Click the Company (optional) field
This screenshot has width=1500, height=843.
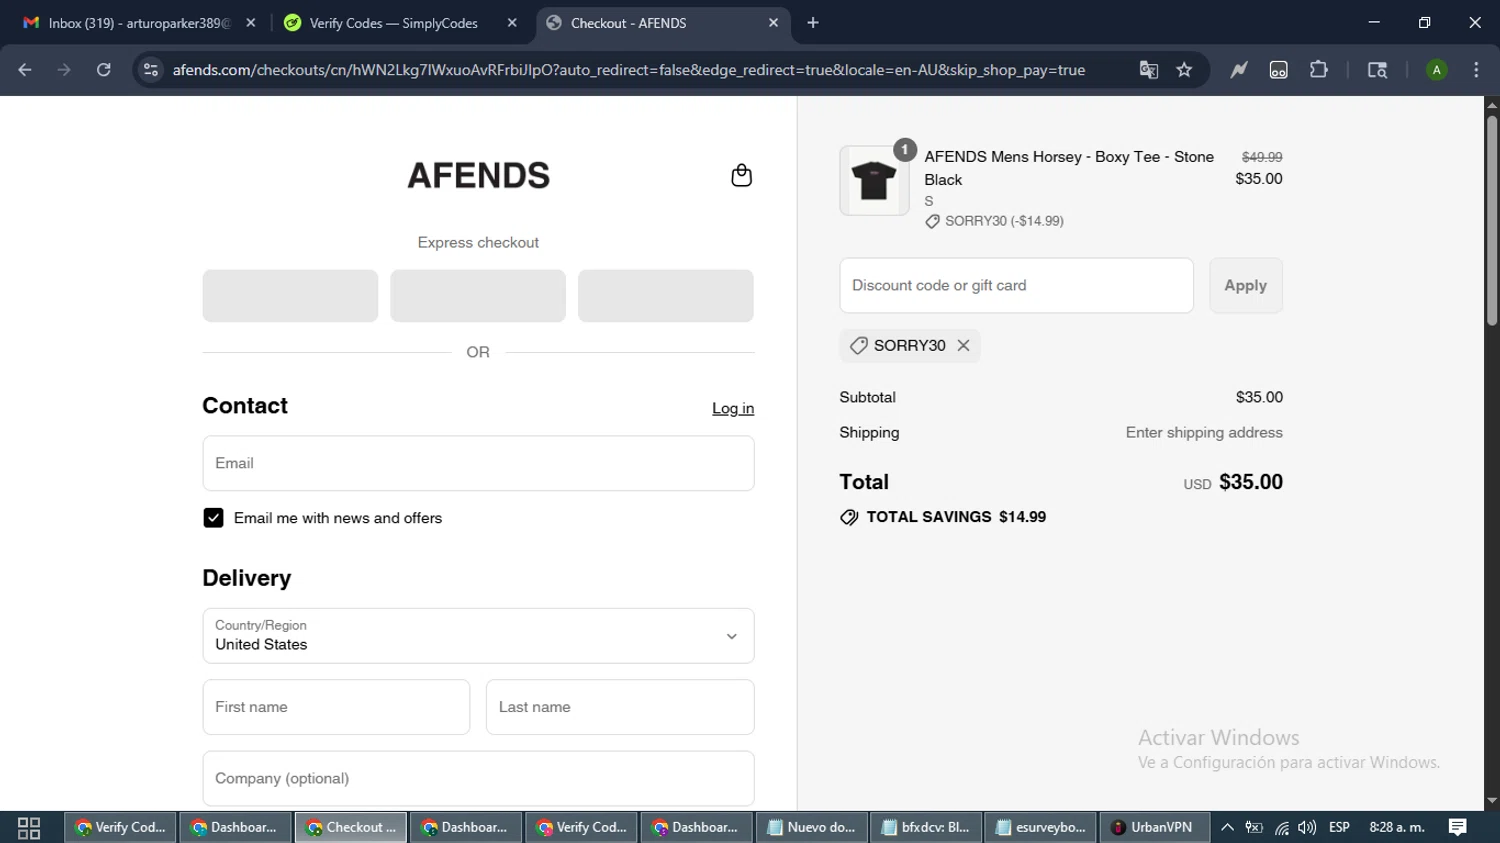pos(478,778)
